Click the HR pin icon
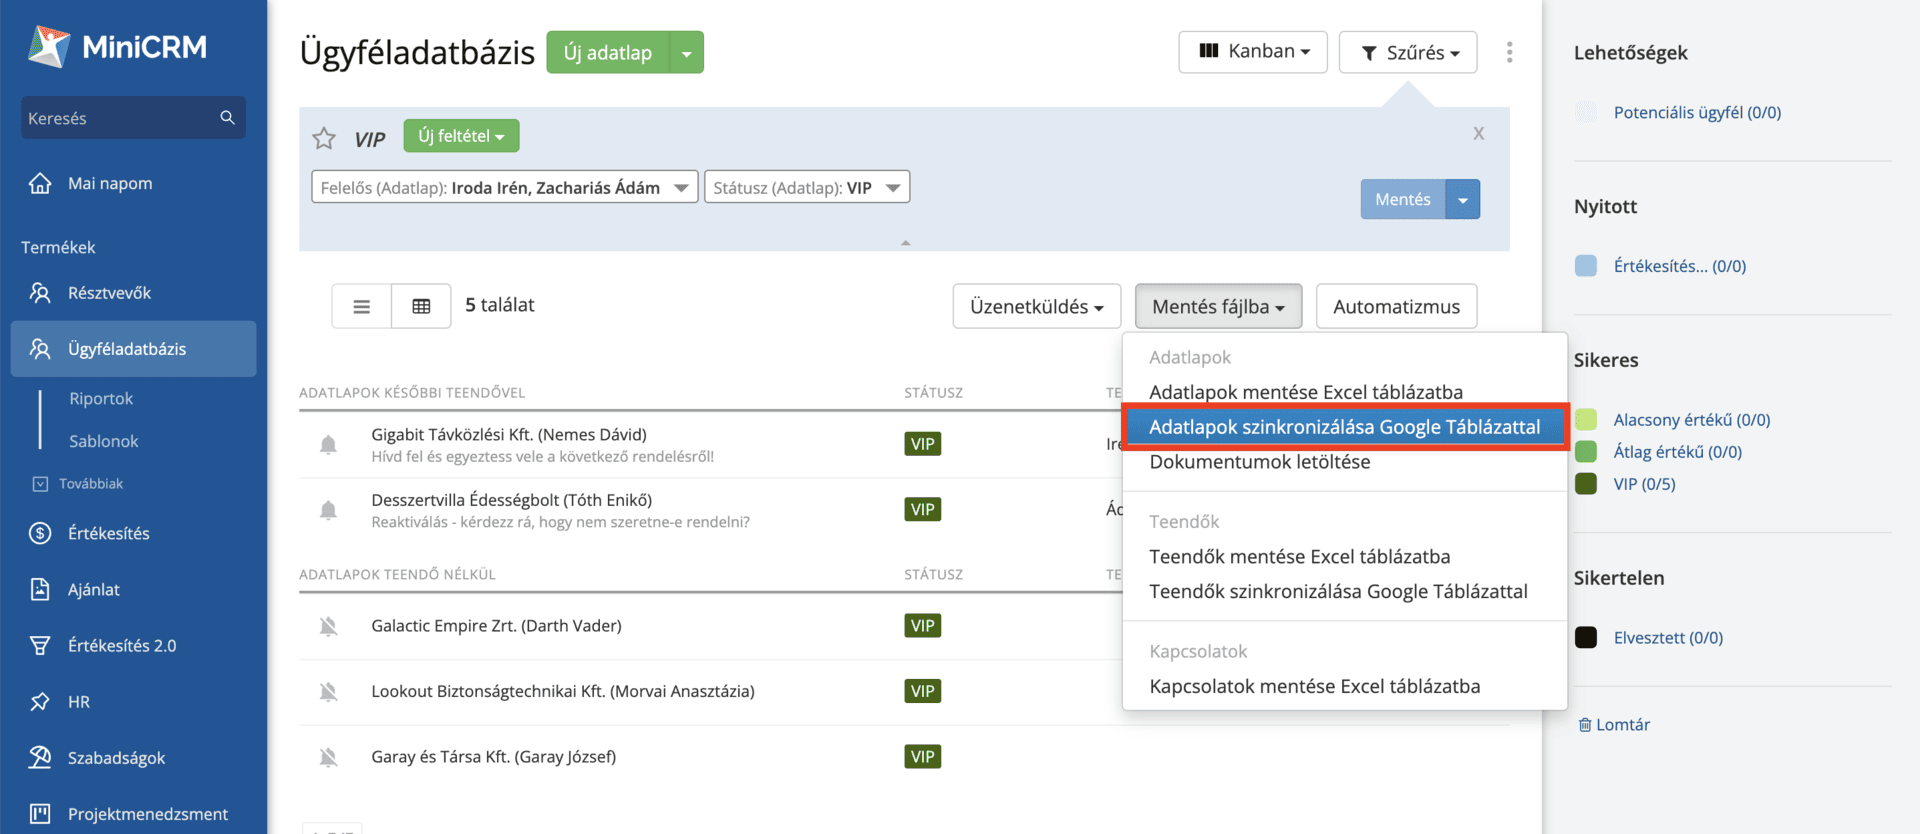 tap(40, 701)
